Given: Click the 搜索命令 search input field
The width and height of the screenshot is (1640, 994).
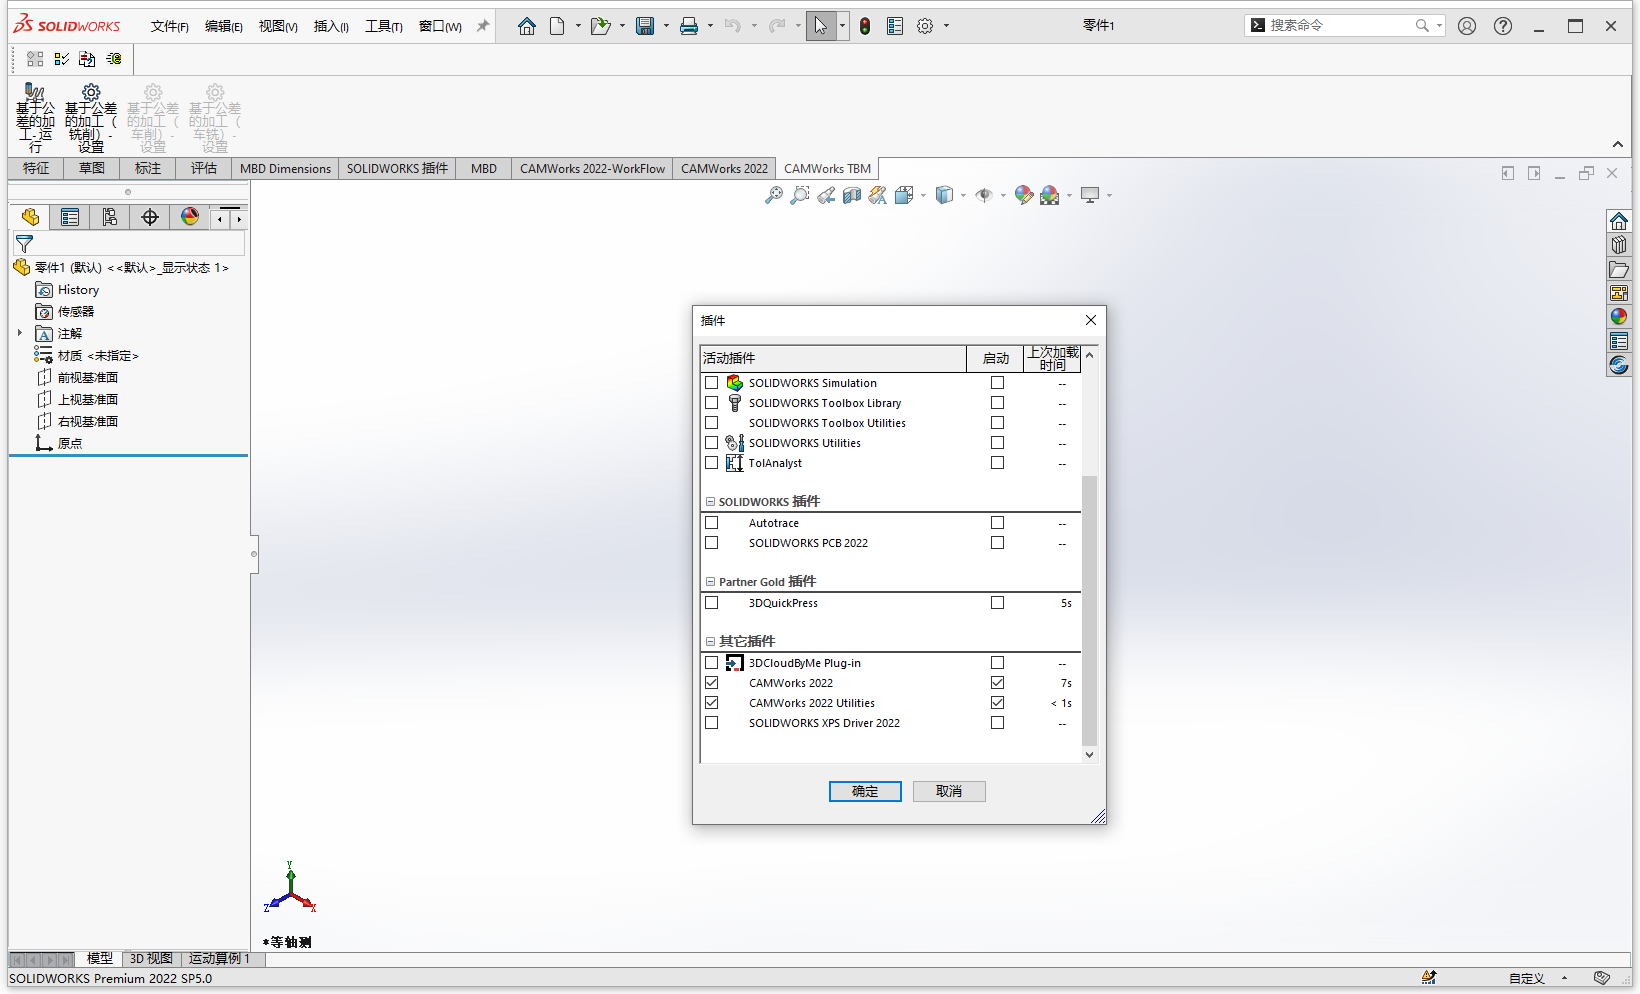Looking at the screenshot, I should tap(1340, 26).
